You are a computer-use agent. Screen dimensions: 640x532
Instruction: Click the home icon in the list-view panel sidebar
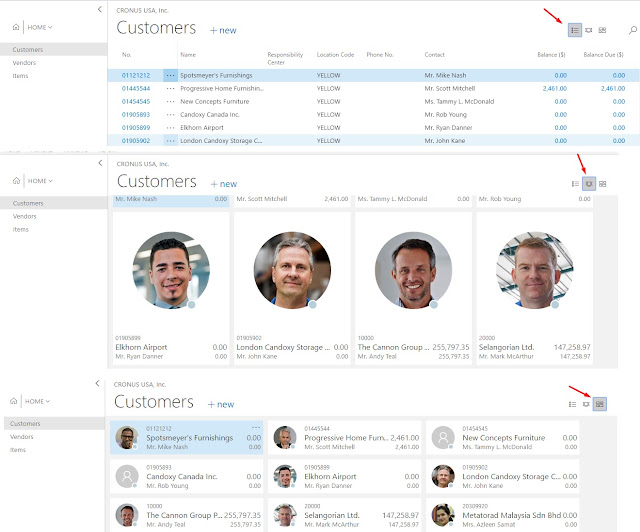[16, 27]
